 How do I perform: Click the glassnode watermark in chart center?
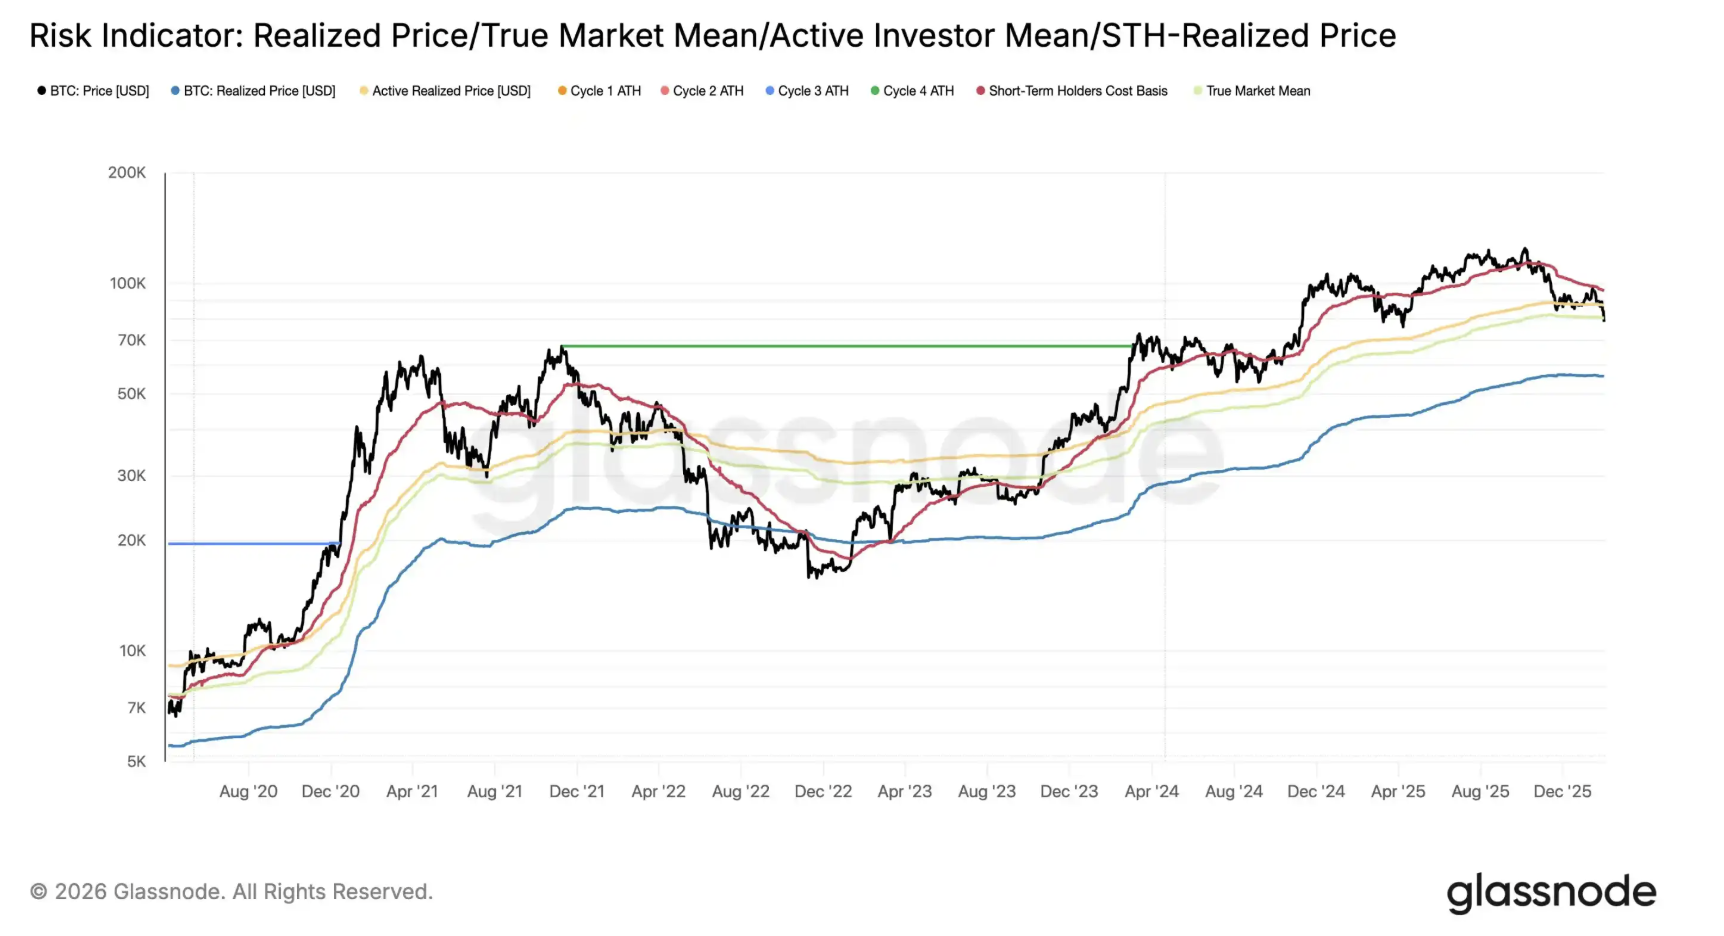click(850, 458)
